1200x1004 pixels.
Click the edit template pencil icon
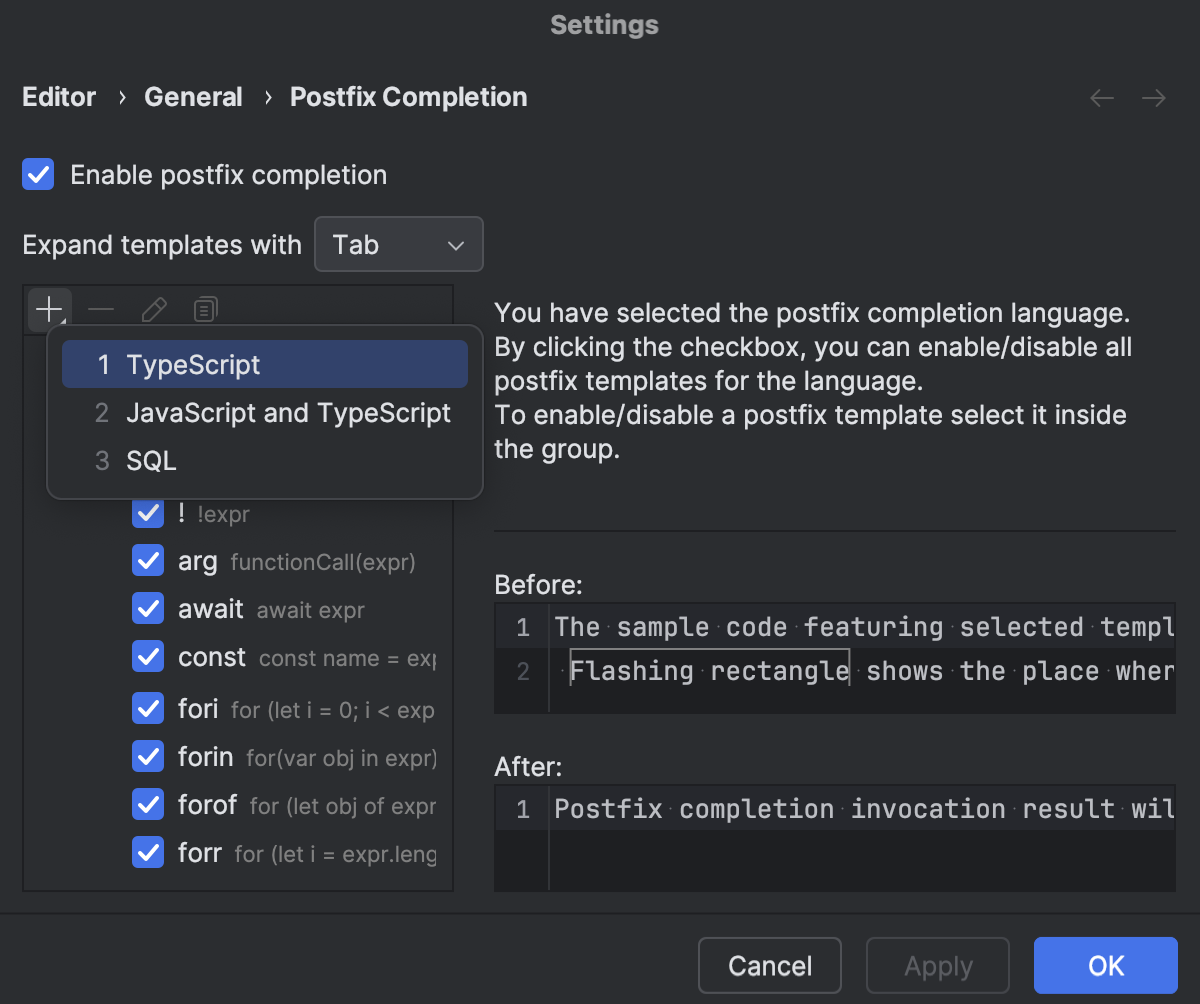pos(154,309)
